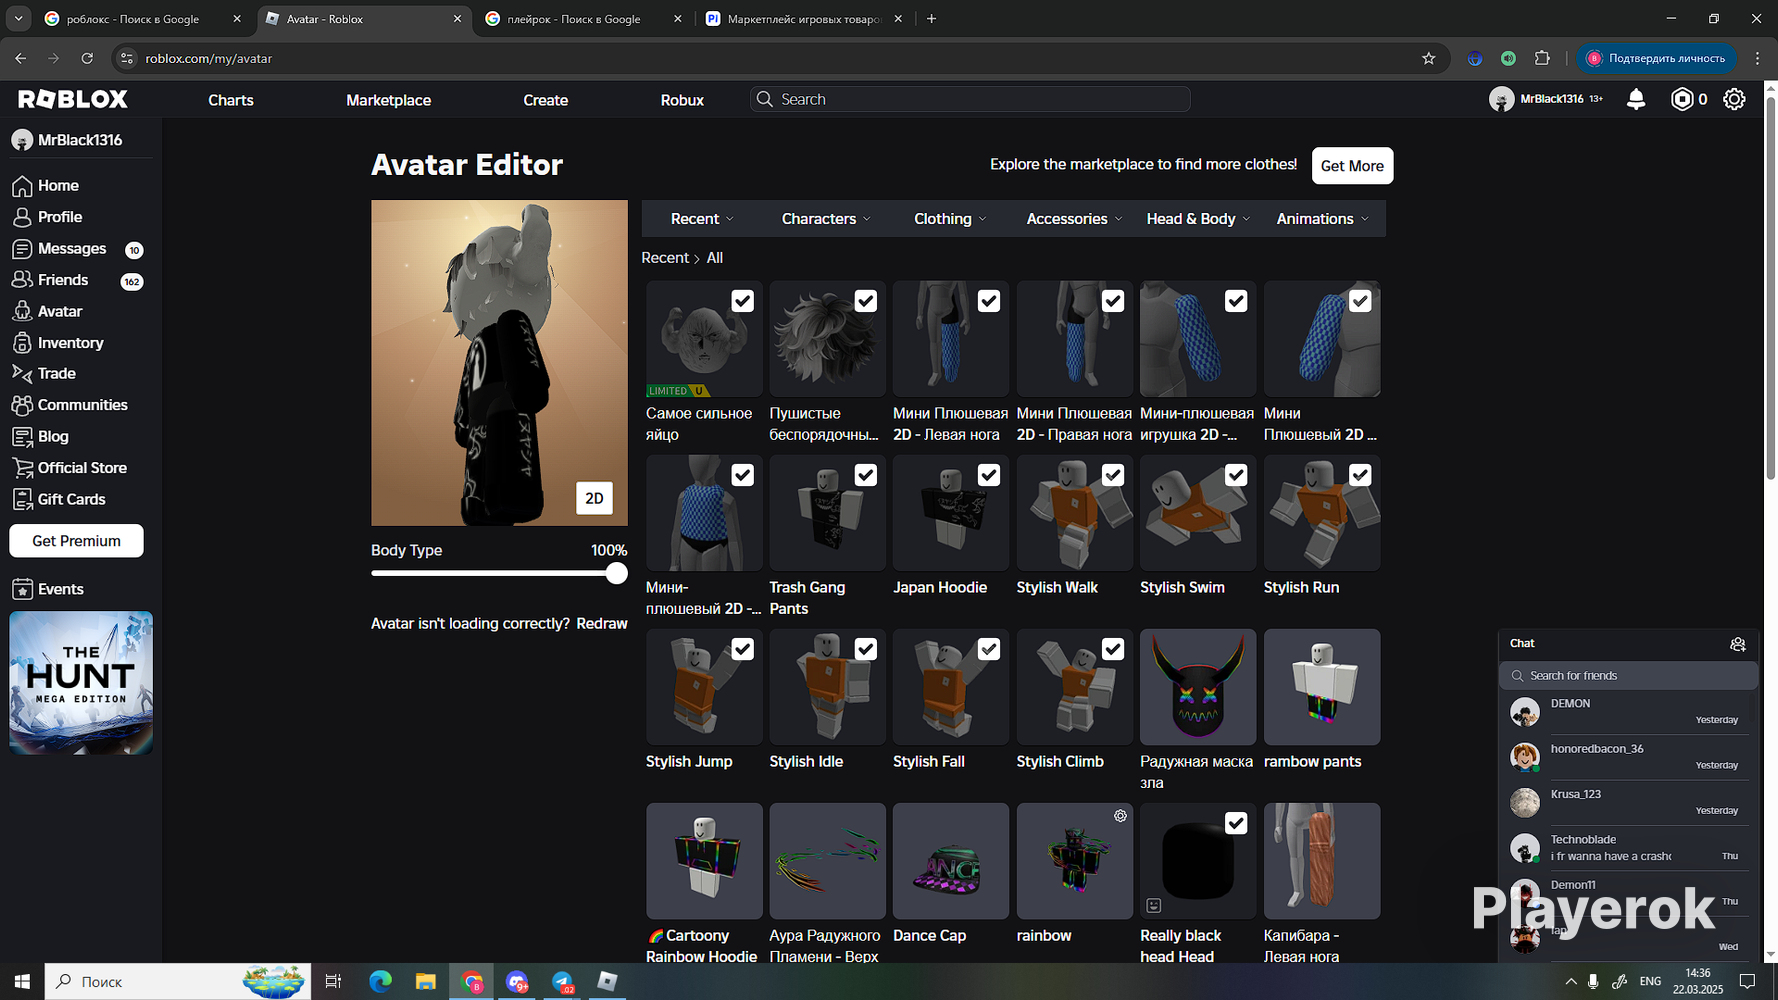Click the Messages sidebar icon
The height and width of the screenshot is (1000, 1778).
22,249
